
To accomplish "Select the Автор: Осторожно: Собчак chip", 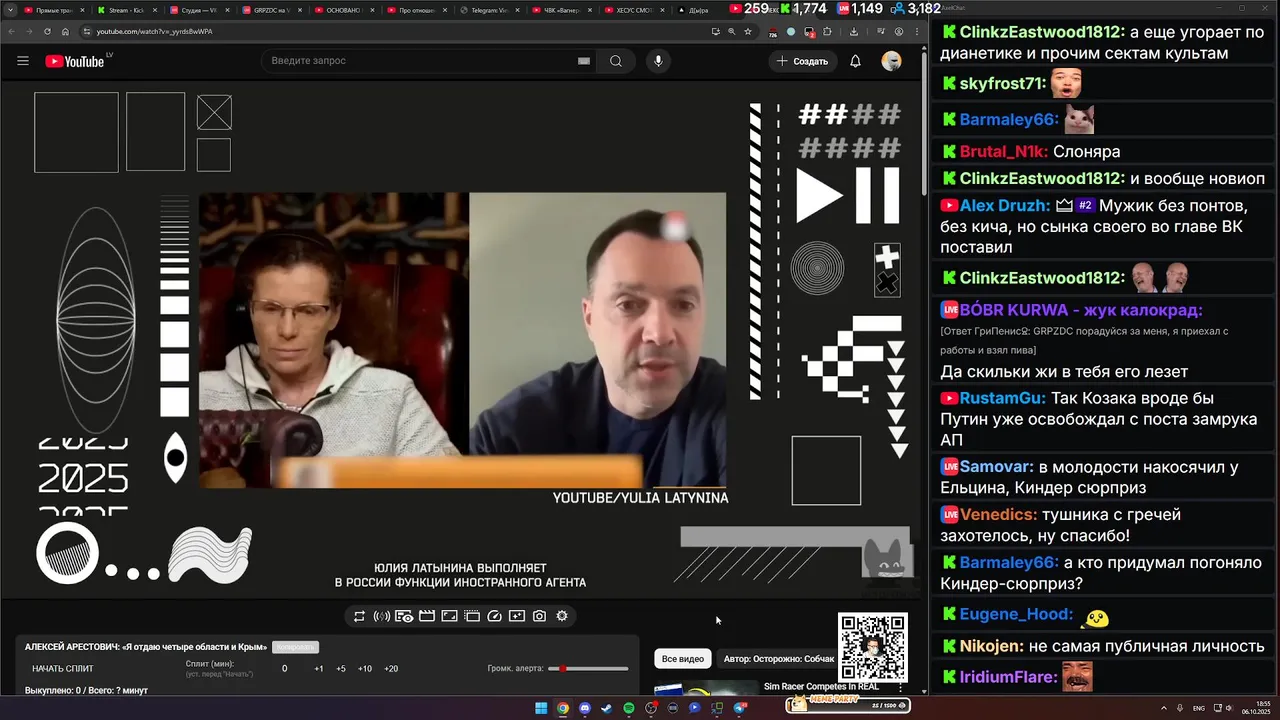I will (x=779, y=659).
